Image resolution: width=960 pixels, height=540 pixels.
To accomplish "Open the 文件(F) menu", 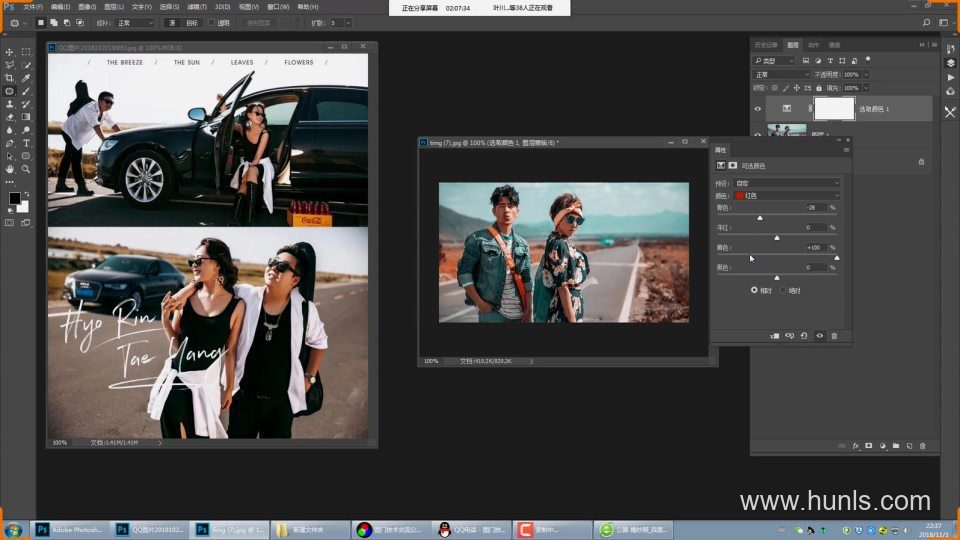I will pos(33,7).
